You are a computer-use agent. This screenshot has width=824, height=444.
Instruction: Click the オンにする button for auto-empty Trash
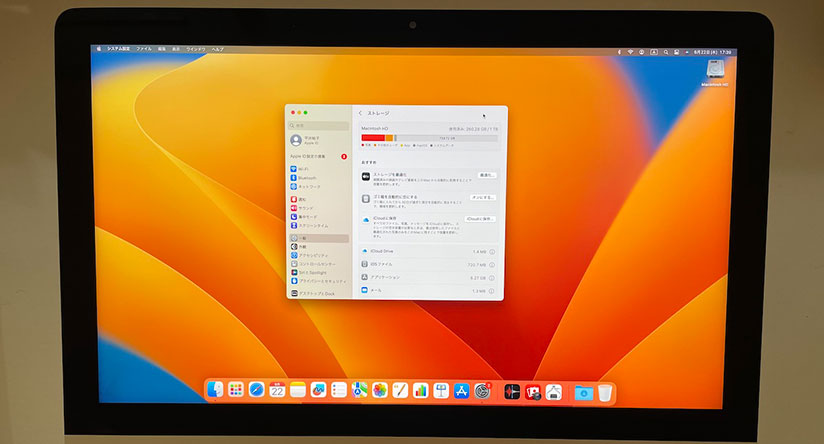483,198
